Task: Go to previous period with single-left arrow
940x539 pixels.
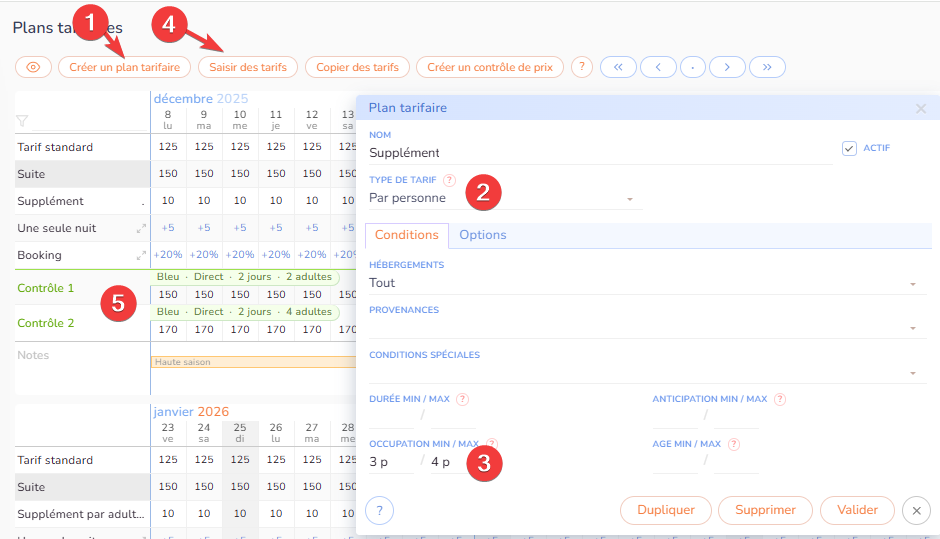Action: point(658,67)
